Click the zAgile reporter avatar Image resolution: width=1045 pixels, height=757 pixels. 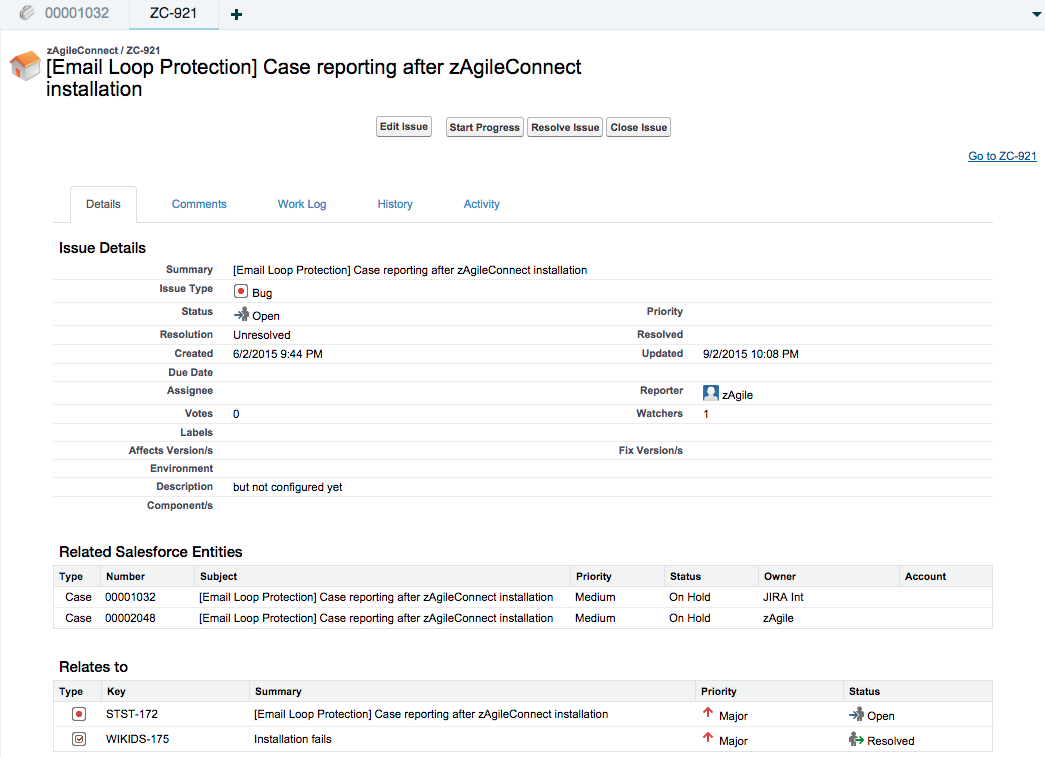click(x=710, y=393)
